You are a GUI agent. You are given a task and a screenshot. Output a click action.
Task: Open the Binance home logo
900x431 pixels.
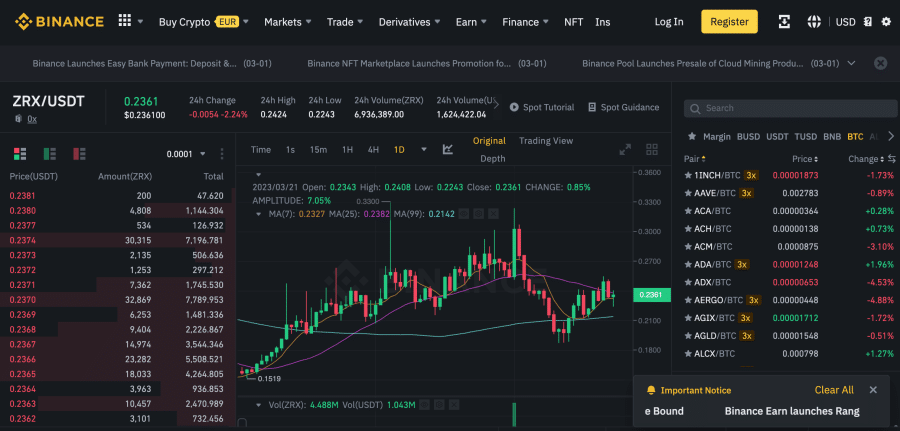pos(59,22)
